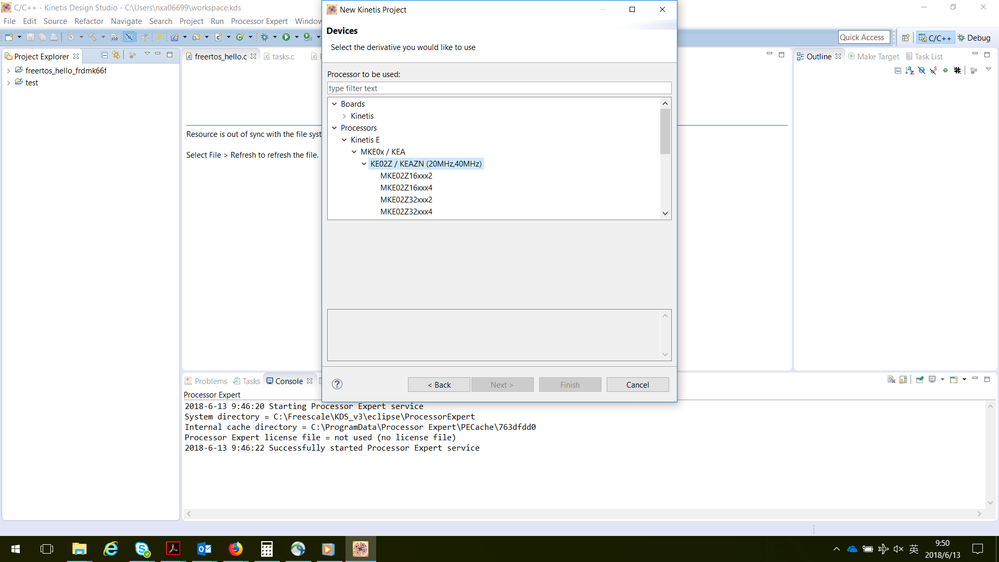The image size is (999, 562).
Task: Switch to the Problems tab
Action: 206,381
